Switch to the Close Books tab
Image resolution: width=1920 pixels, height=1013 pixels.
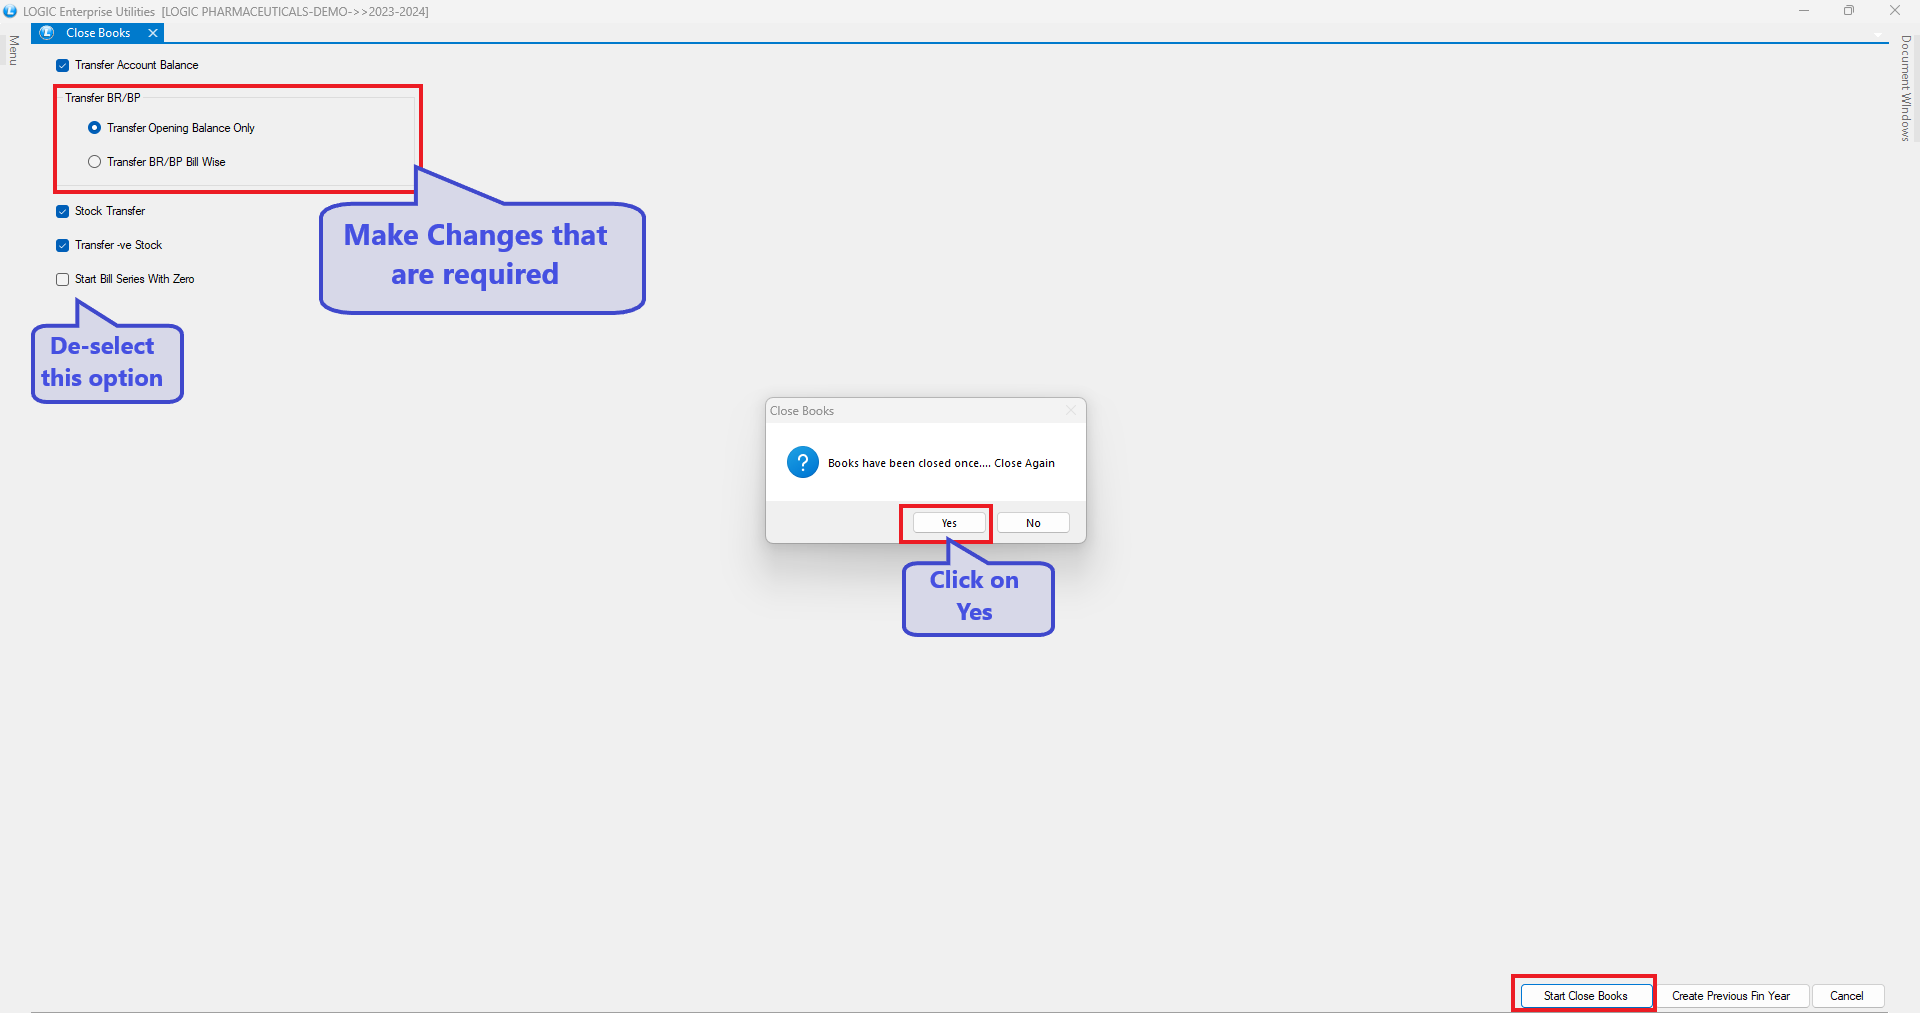pyautogui.click(x=98, y=33)
